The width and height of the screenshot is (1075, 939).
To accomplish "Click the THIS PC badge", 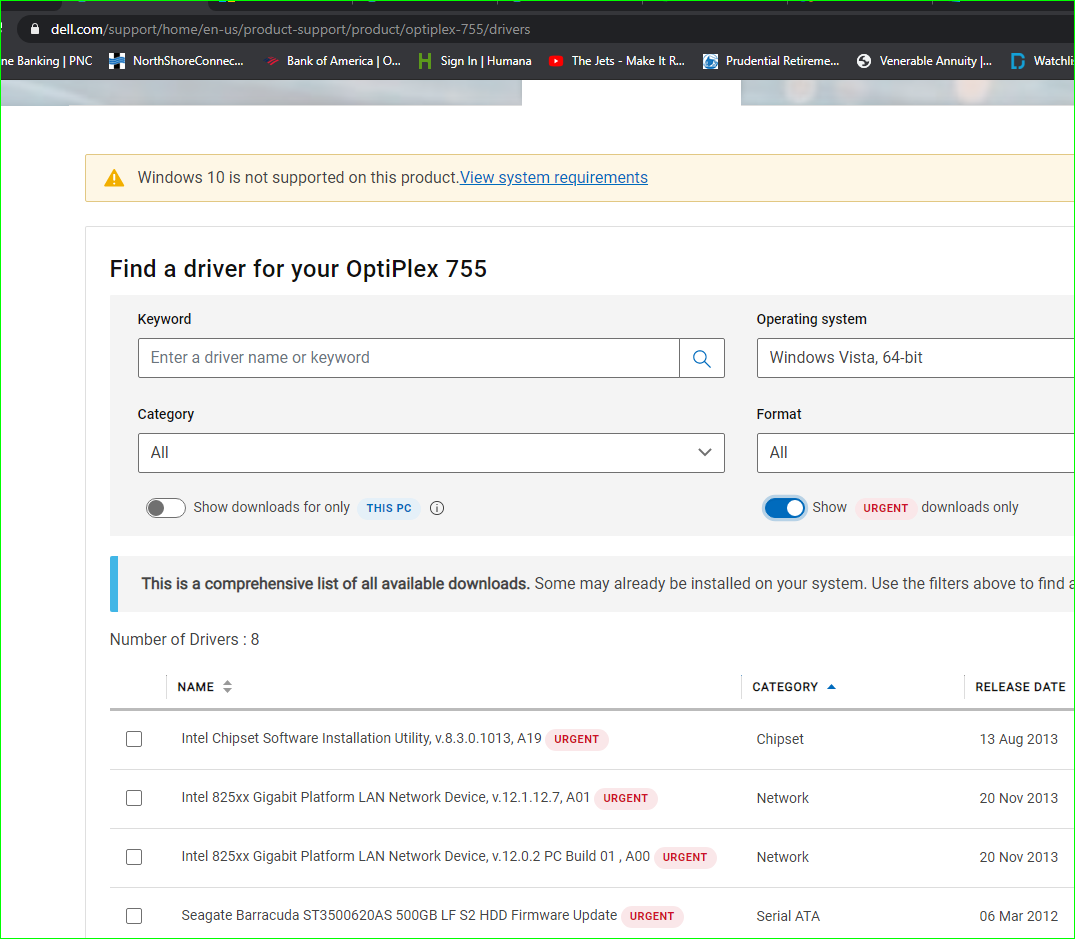I will point(389,508).
